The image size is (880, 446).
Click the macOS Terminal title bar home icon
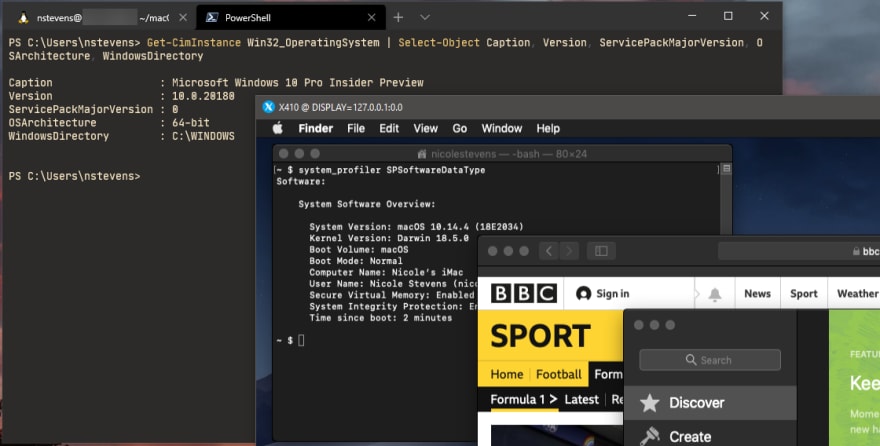[x=422, y=154]
